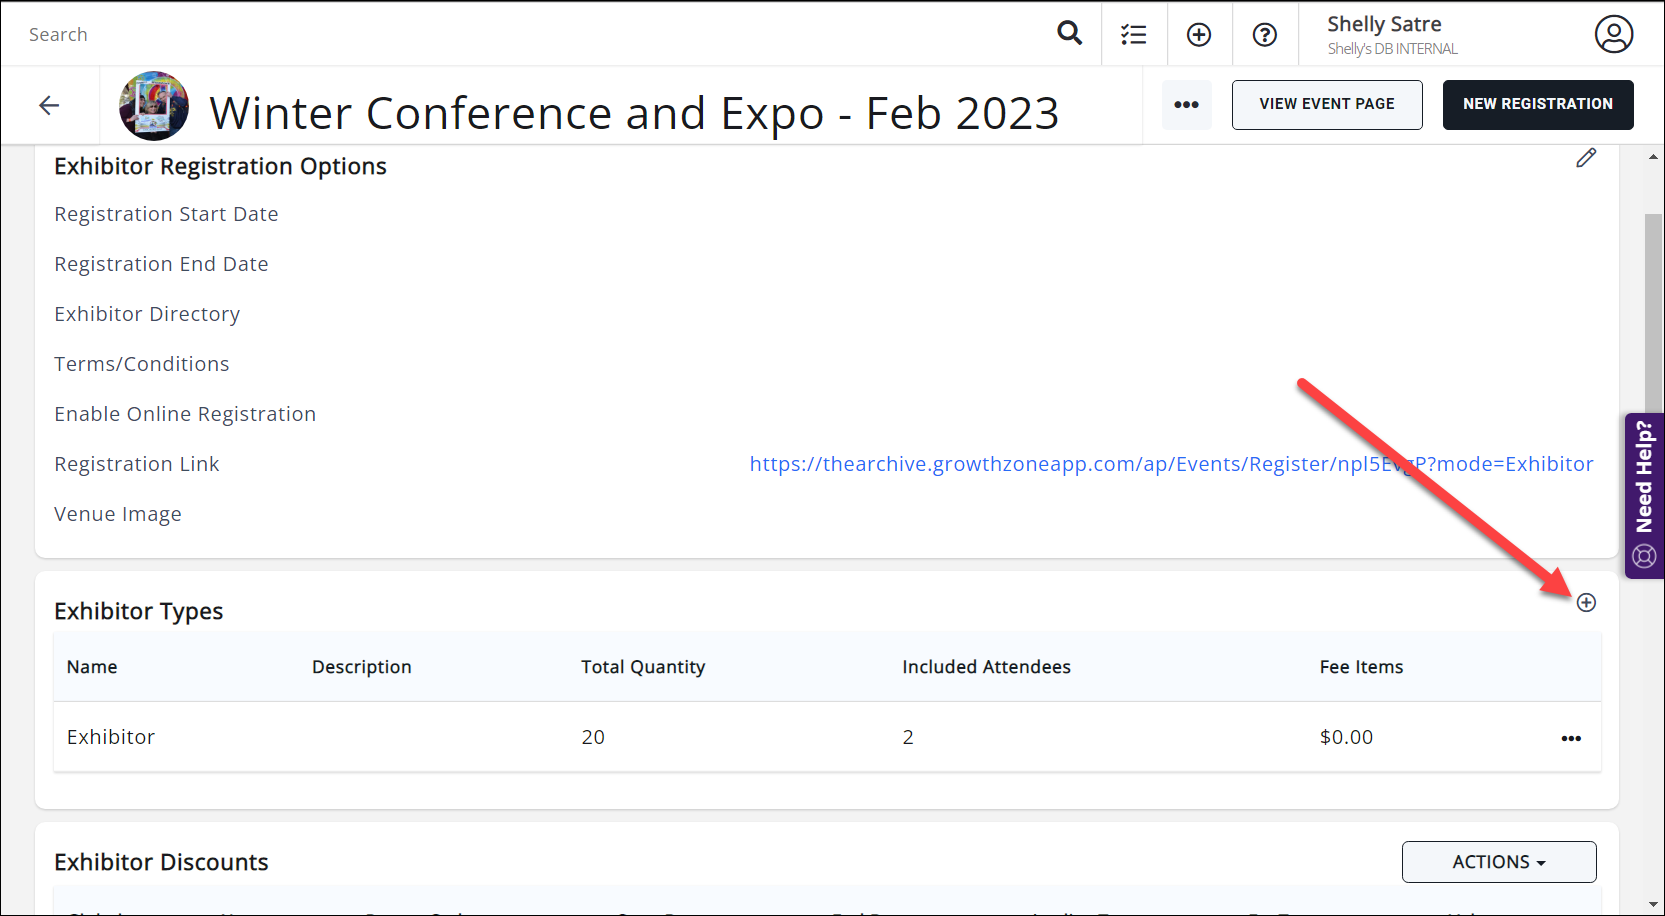Click the New Registration button
The height and width of the screenshot is (916, 1665).
[x=1537, y=105]
